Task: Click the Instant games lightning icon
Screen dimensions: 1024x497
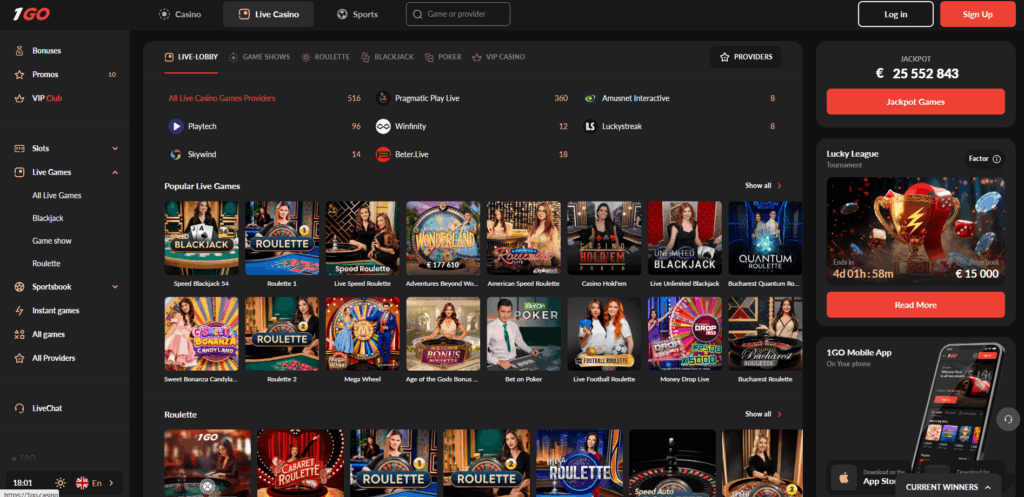Action: tap(20, 311)
